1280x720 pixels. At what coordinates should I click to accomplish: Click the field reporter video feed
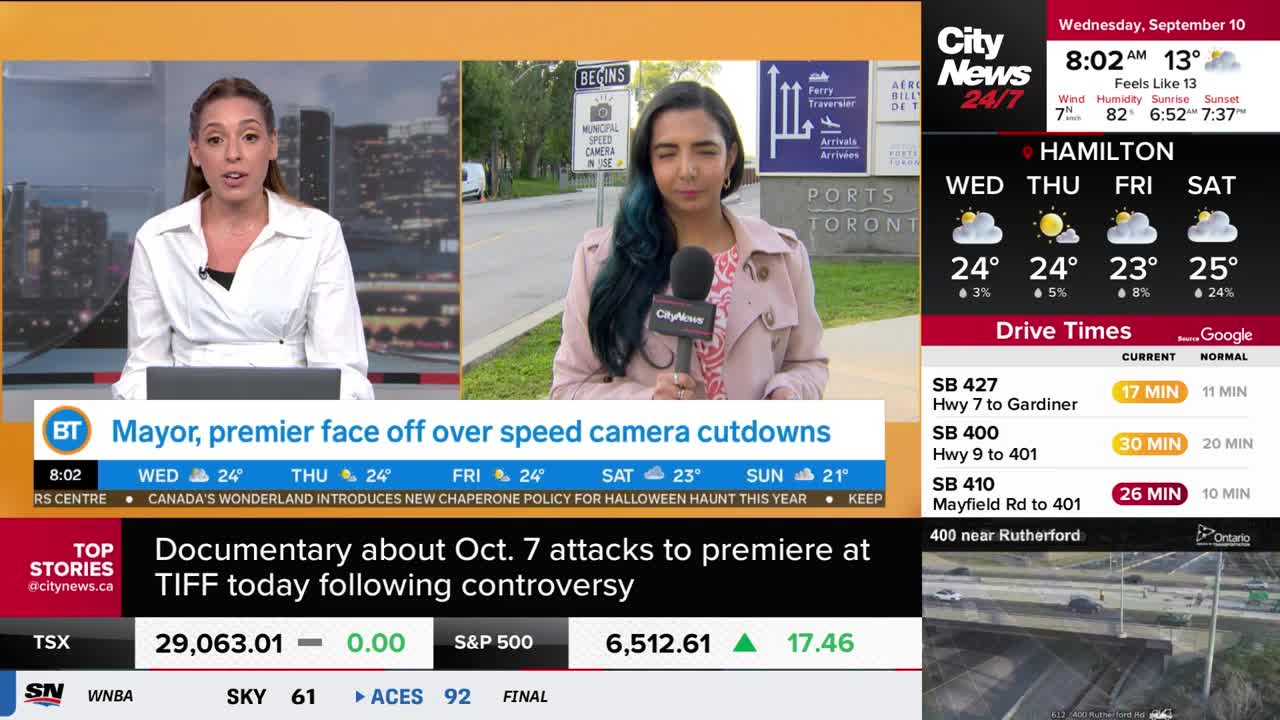(x=691, y=231)
